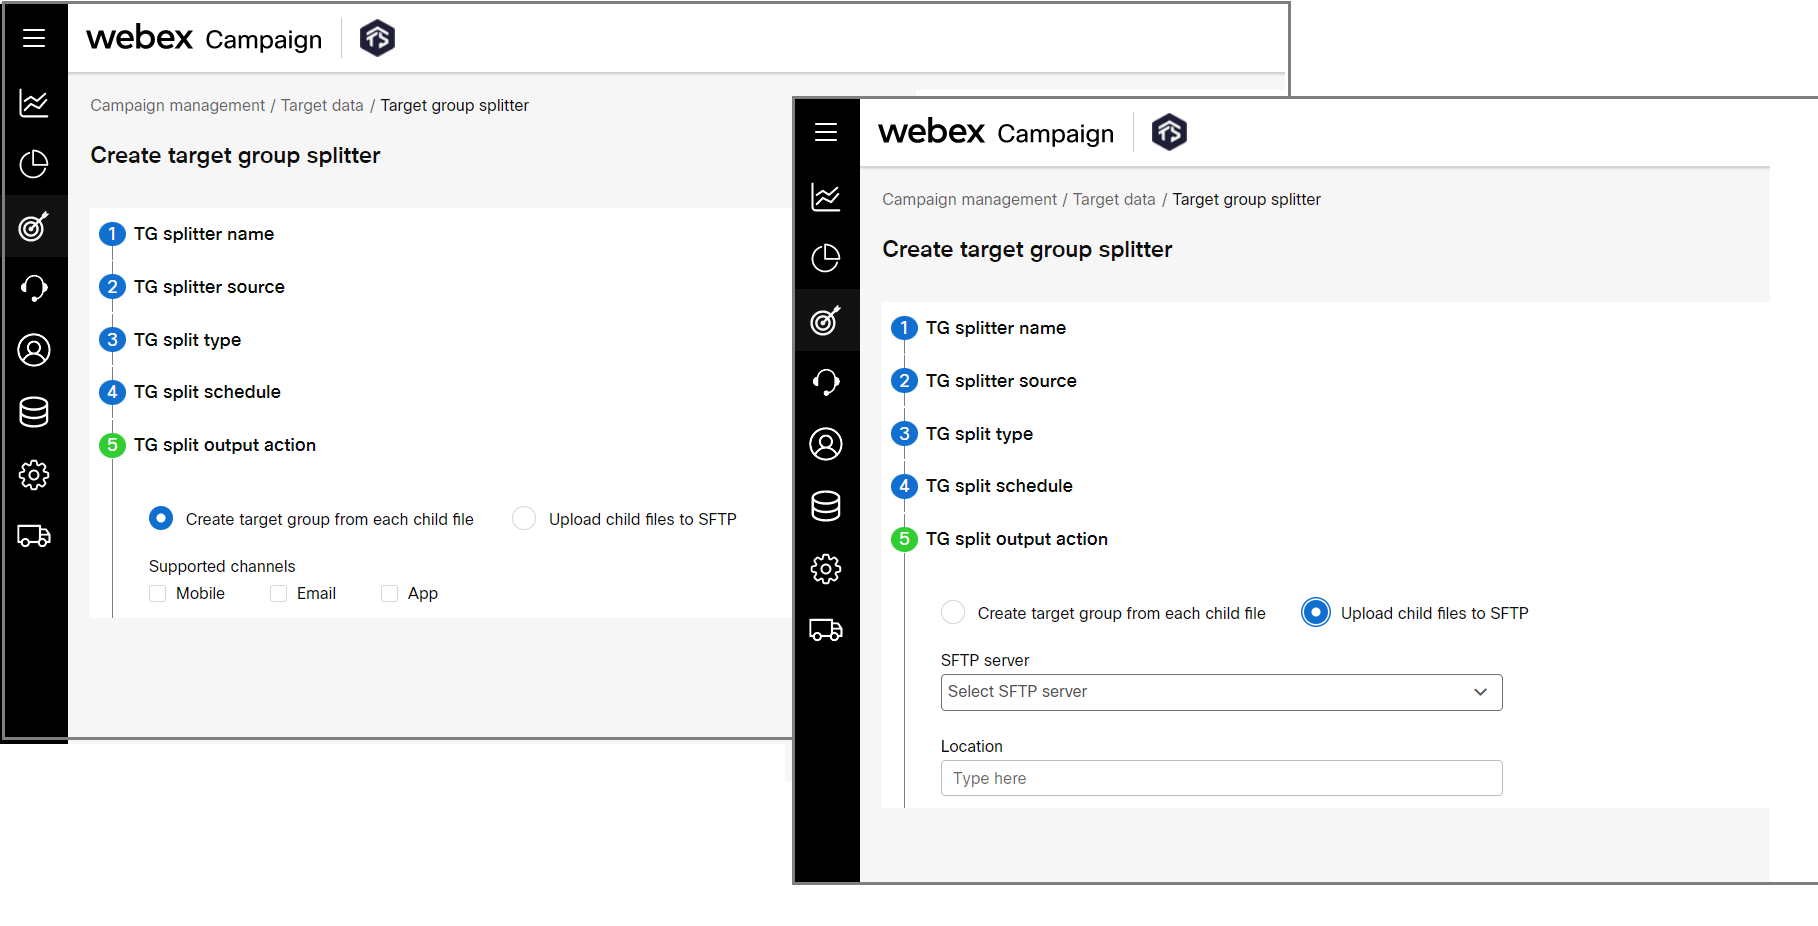This screenshot has height=926, width=1818.
Task: Click the Location 'Type here' input field
Action: coord(1221,778)
